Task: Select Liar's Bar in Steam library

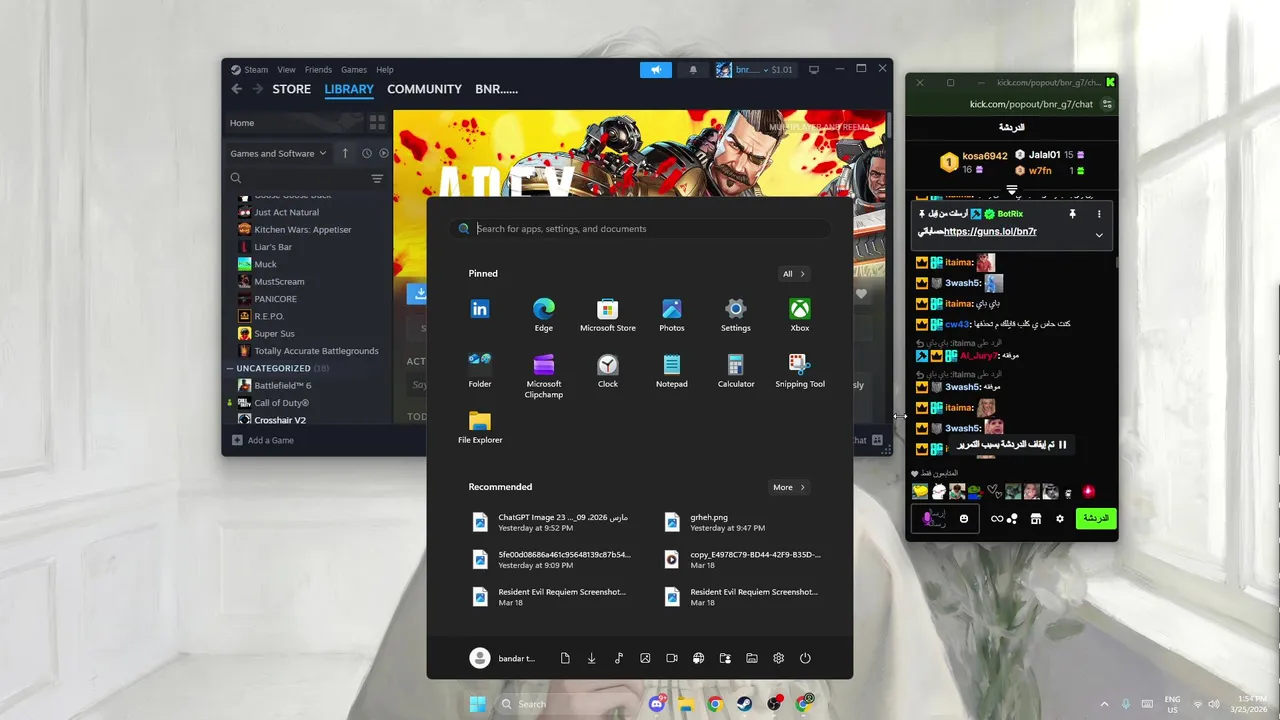Action: click(x=272, y=247)
